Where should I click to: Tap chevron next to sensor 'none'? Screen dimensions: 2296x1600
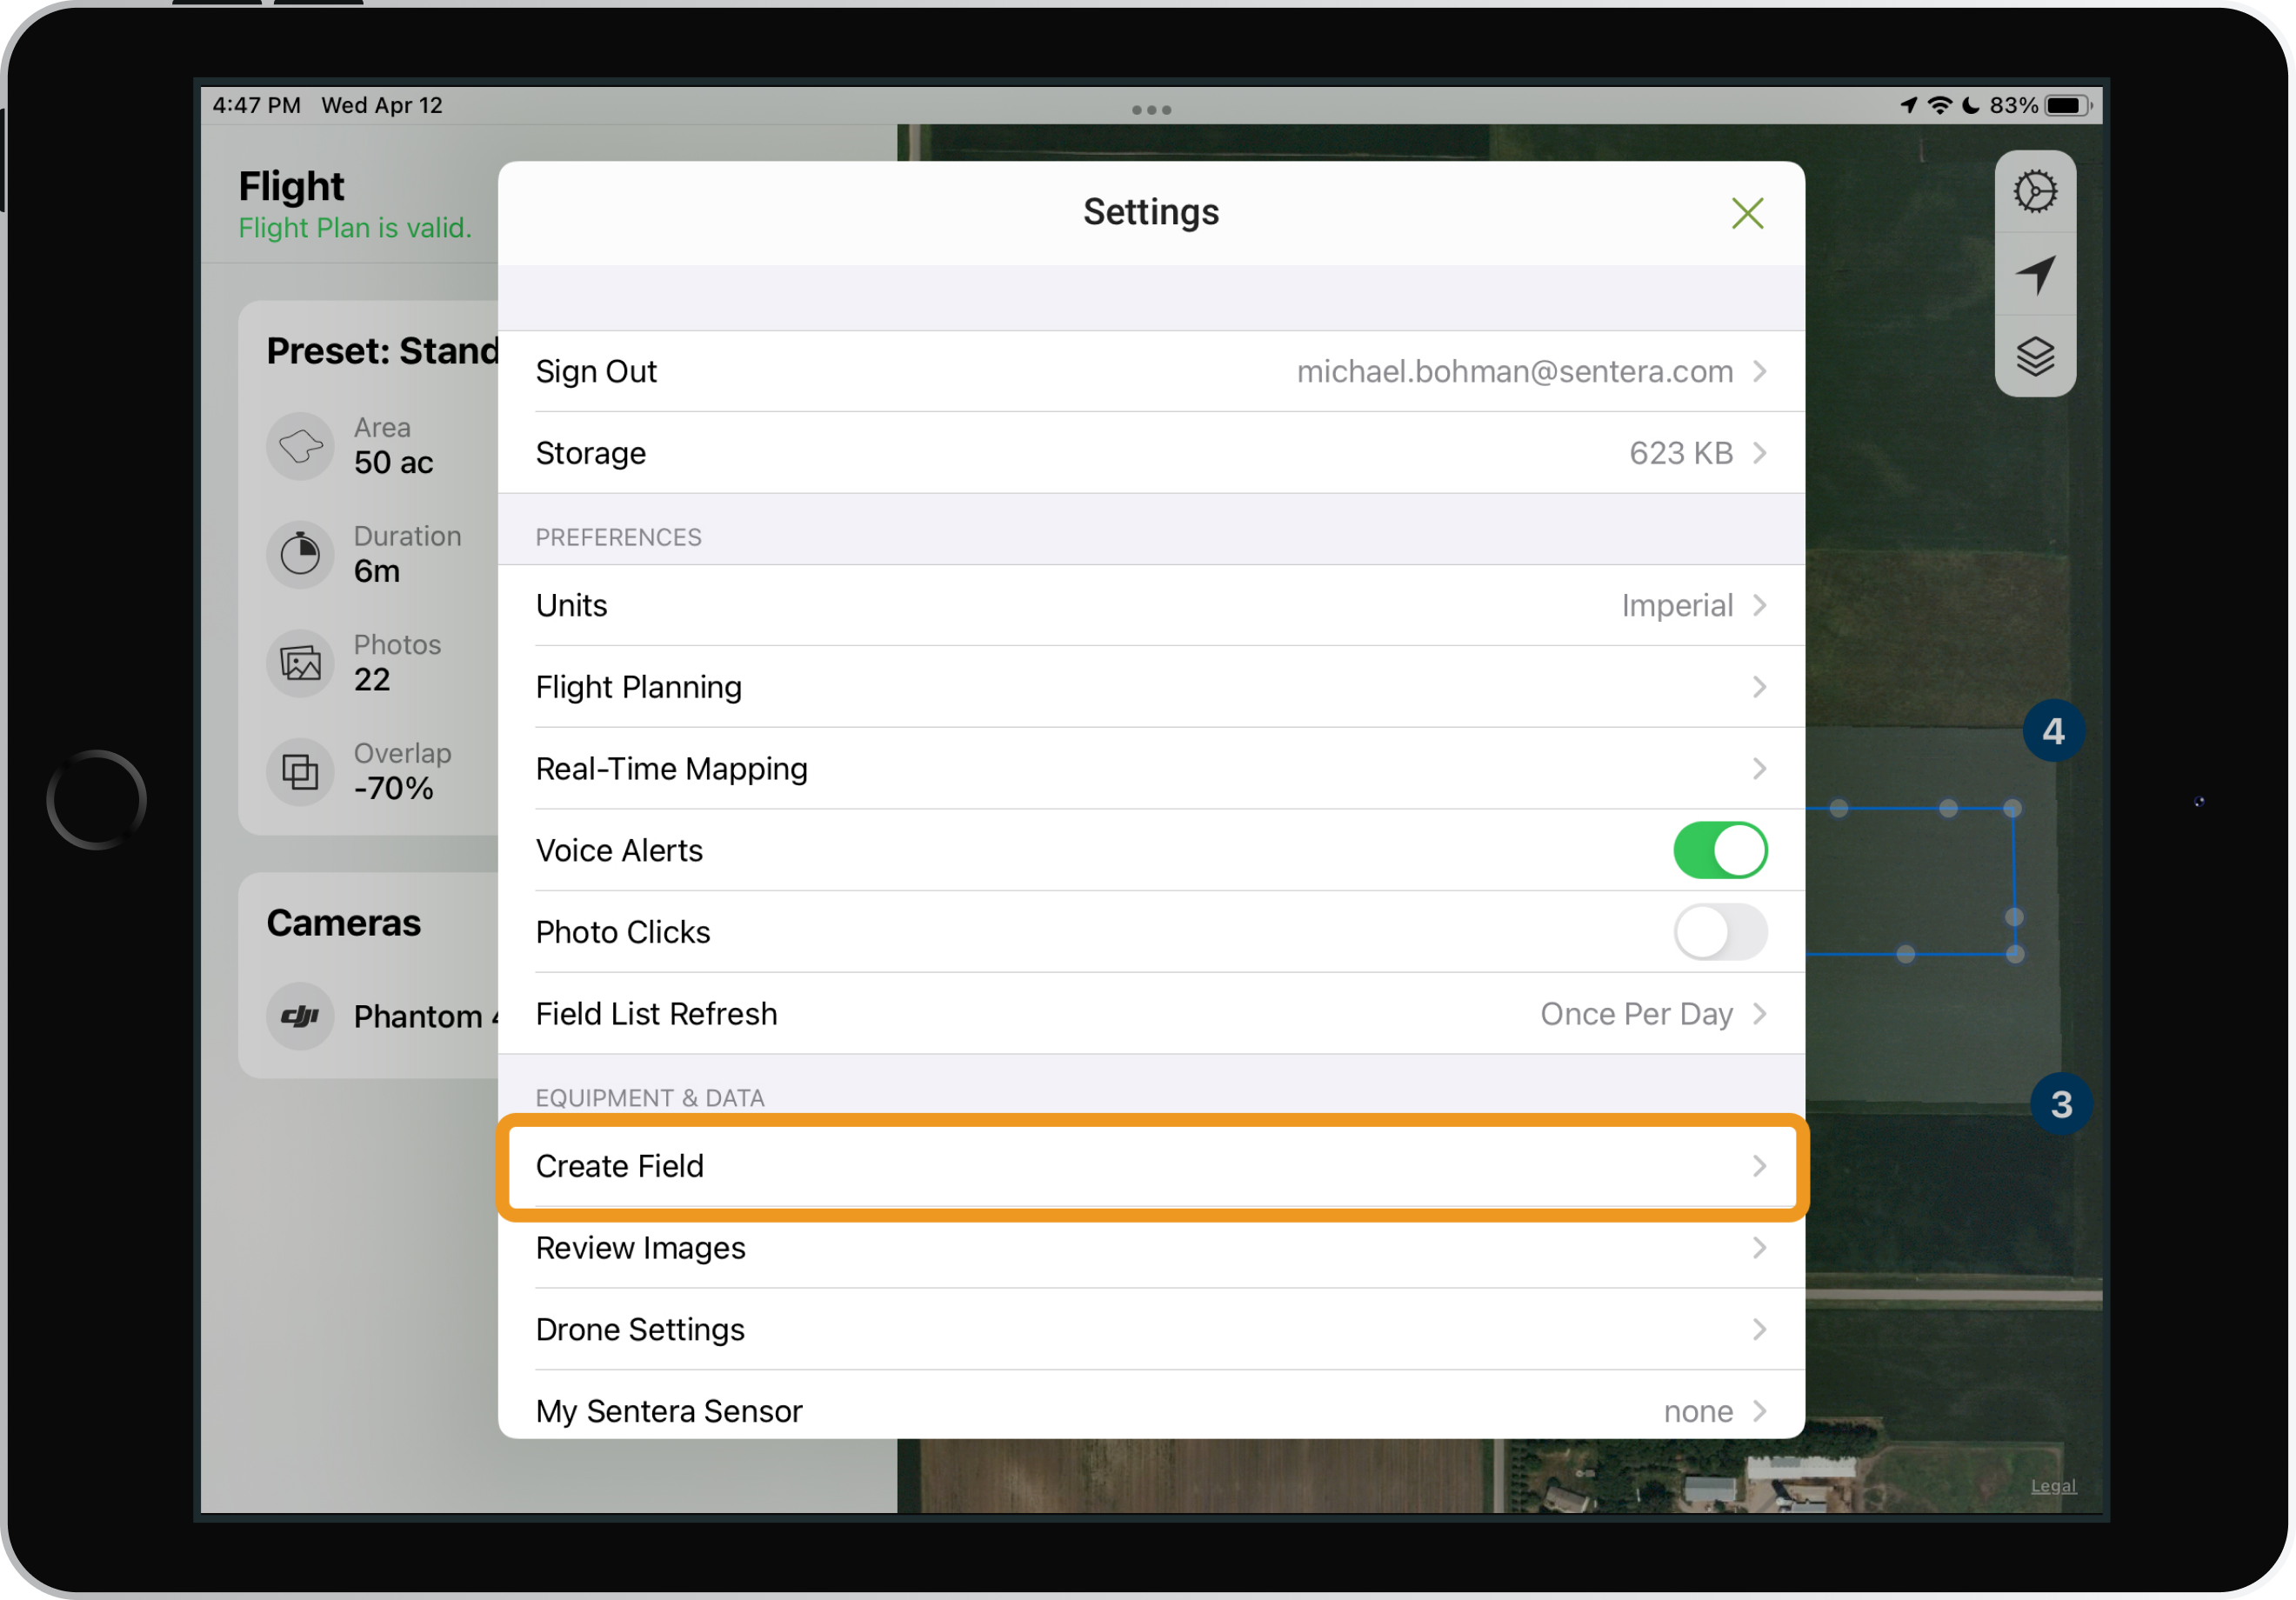pos(1760,1411)
